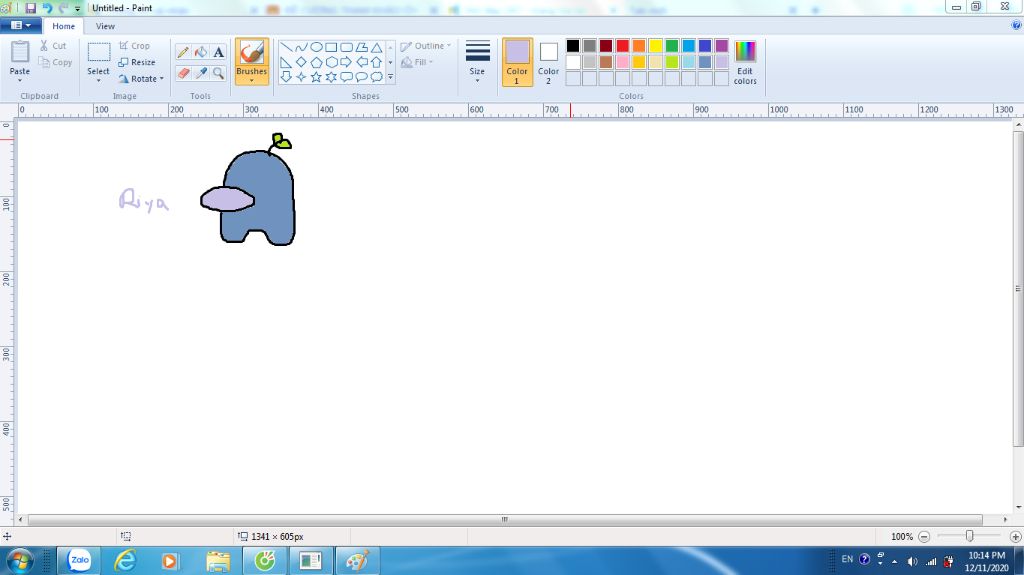Screen dimensions: 1024x575
Task: Select the Color picker eyedropper tool
Action: pos(201,73)
